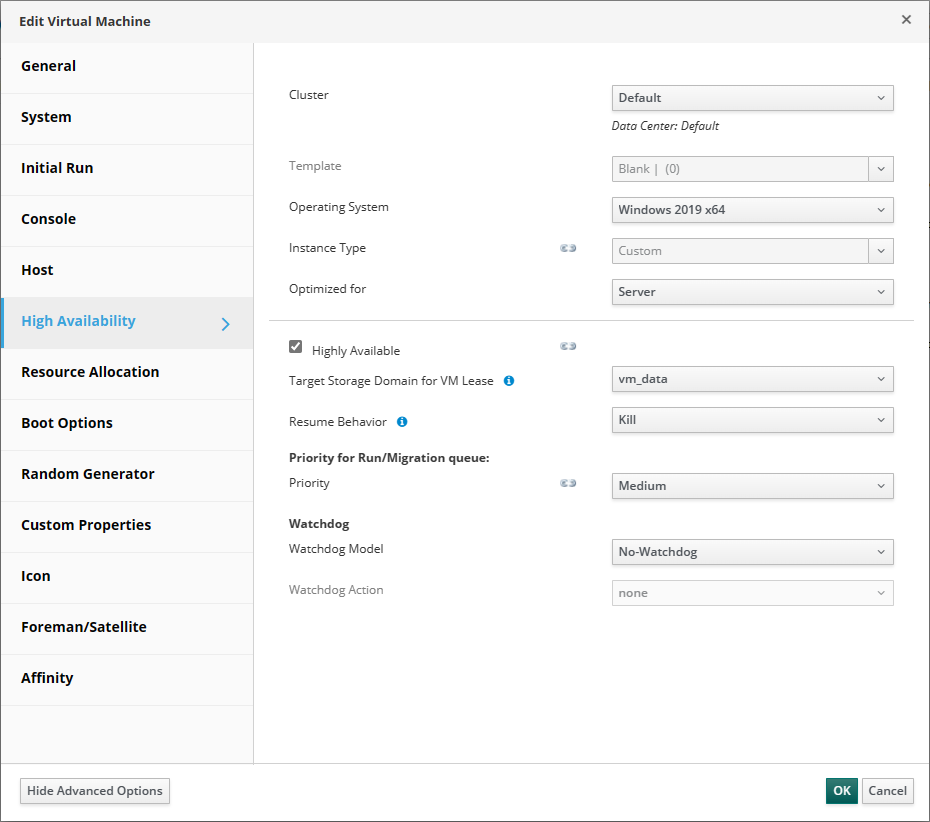
Task: Switch to the Host tab
Action: pos(127,271)
